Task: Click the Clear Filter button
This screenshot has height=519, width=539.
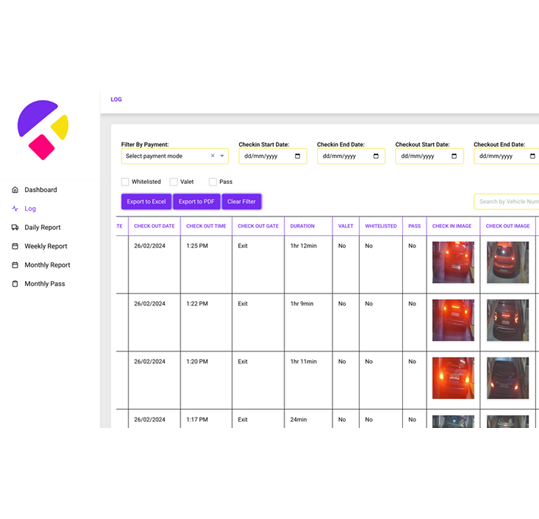Action: click(242, 201)
